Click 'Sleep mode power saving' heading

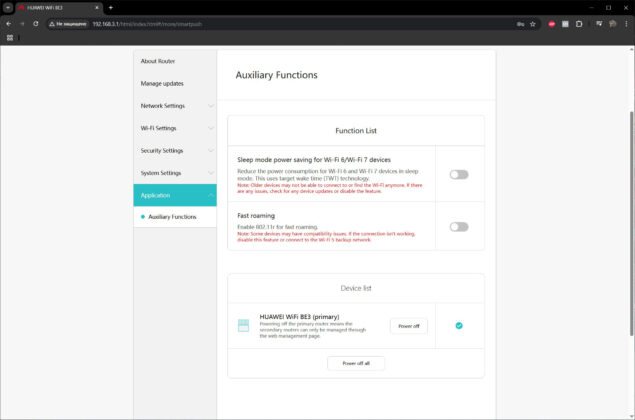tap(314, 160)
